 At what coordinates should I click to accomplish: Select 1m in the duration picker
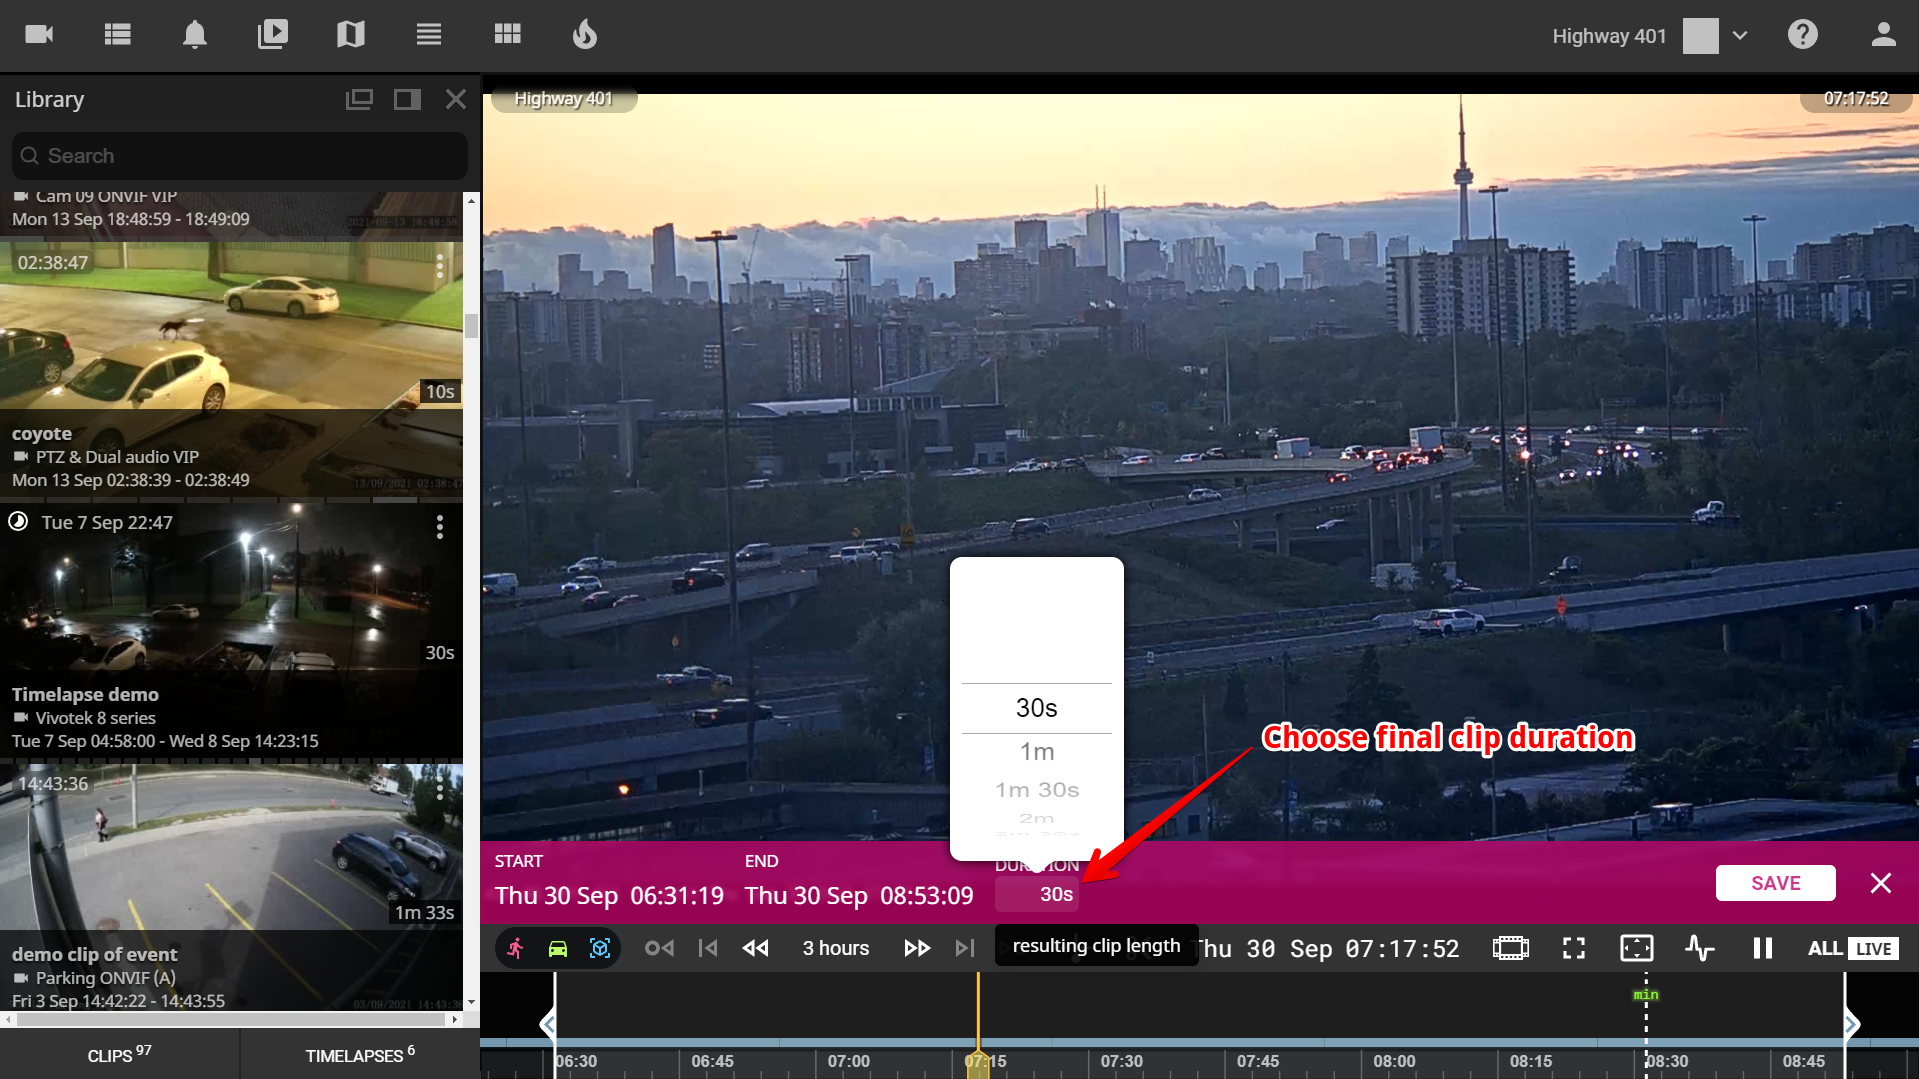pyautogui.click(x=1036, y=751)
